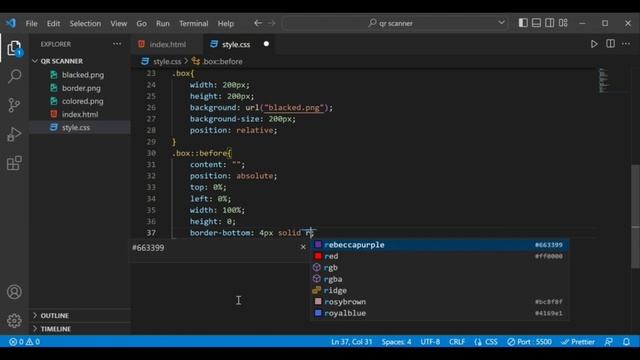Choose rgb function suggestion

coord(439,267)
